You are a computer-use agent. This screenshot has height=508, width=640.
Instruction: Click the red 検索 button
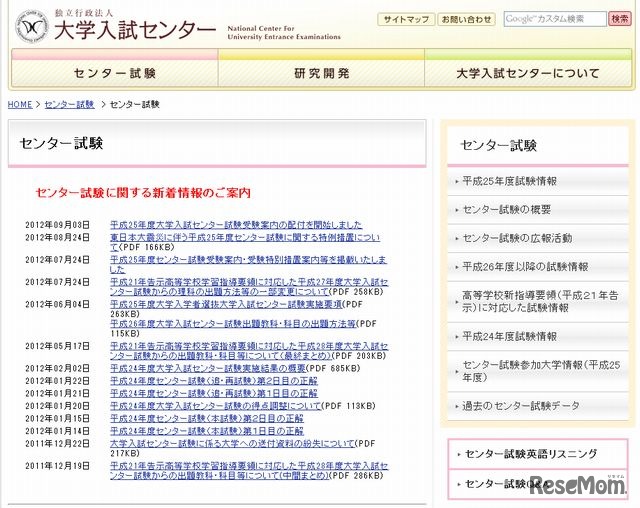(x=620, y=19)
